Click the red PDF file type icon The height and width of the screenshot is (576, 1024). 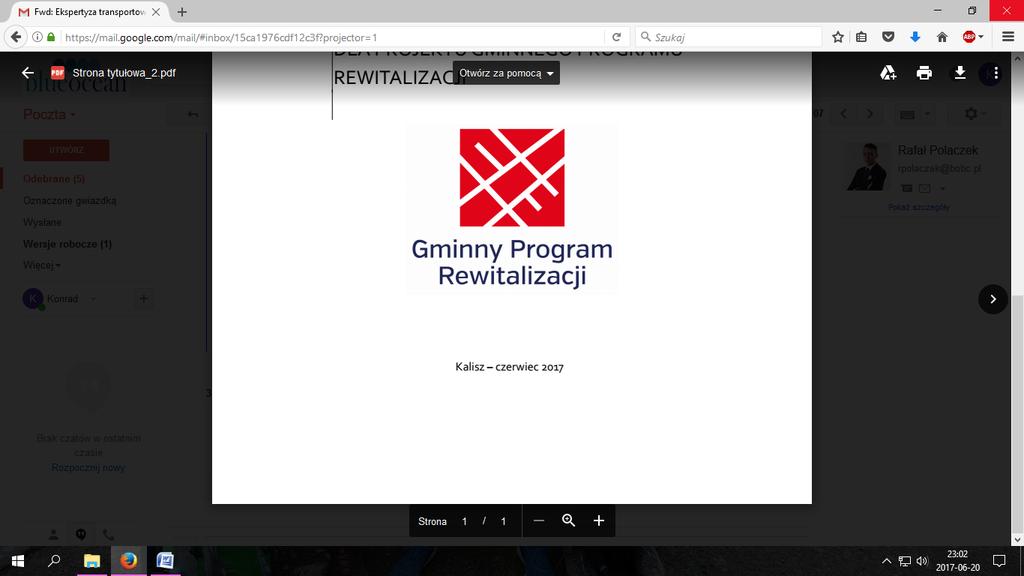pos(57,72)
